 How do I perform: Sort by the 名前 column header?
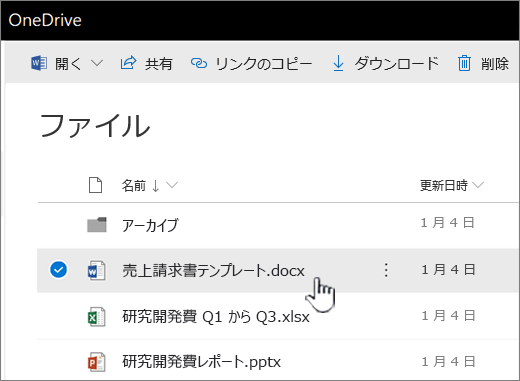pyautogui.click(x=134, y=185)
